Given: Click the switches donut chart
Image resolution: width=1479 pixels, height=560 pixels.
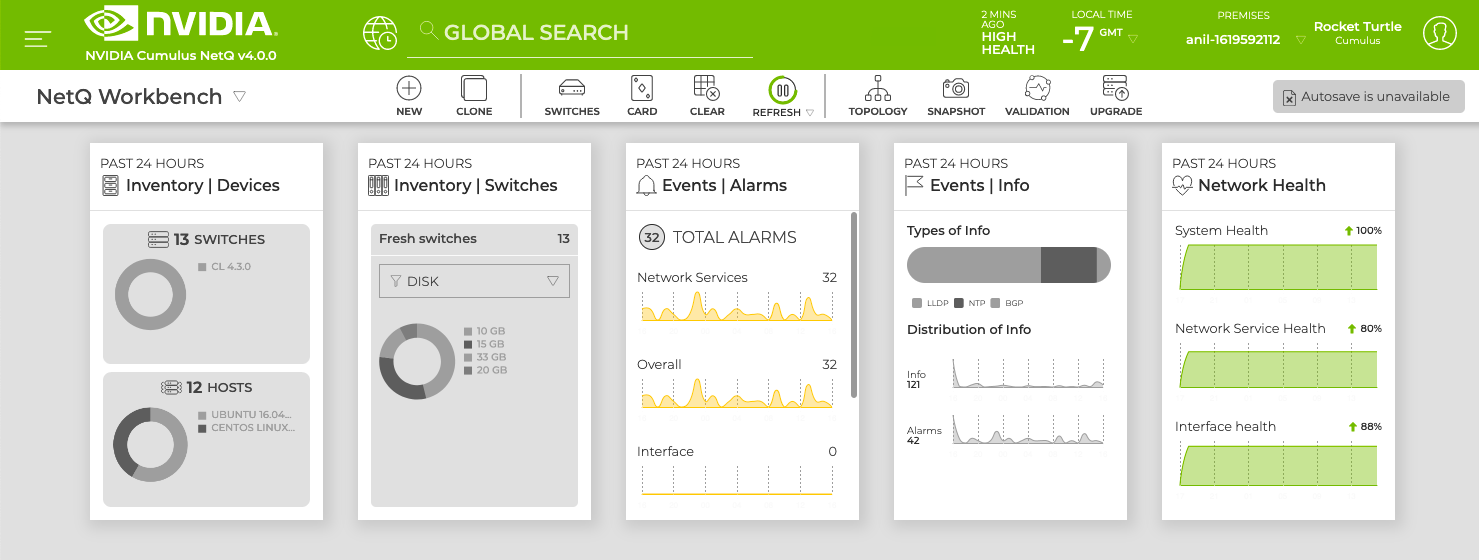Looking at the screenshot, I should tap(150, 294).
